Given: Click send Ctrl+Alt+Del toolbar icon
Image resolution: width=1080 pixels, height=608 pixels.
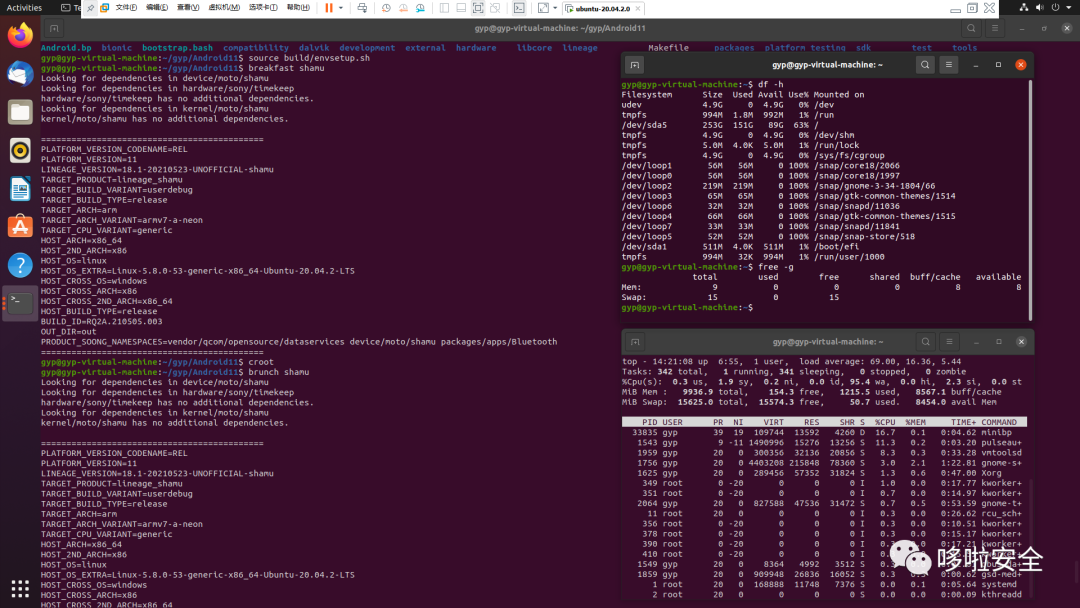Looking at the screenshot, I should click(x=362, y=8).
